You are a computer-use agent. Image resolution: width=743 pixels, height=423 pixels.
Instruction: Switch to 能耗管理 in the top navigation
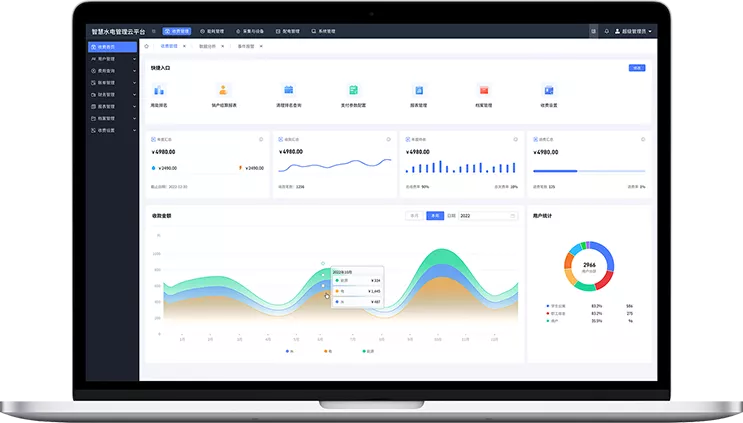click(x=212, y=31)
